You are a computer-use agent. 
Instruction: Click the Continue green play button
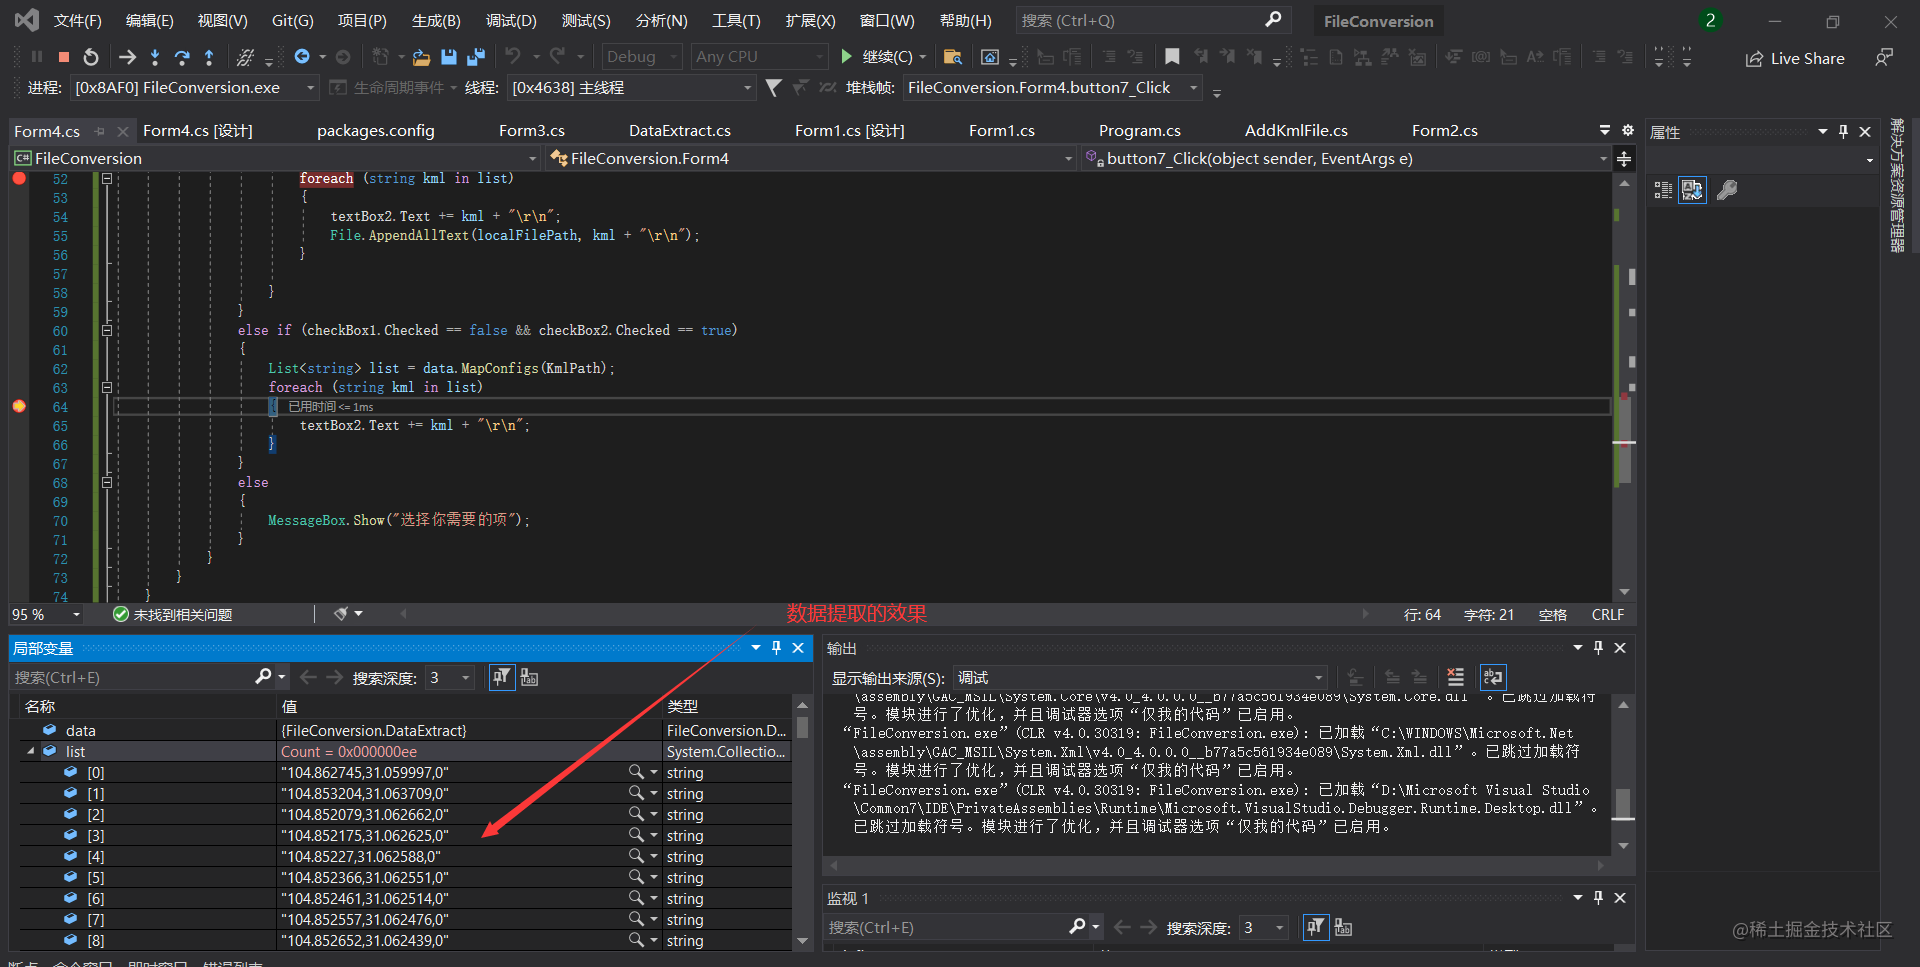847,57
